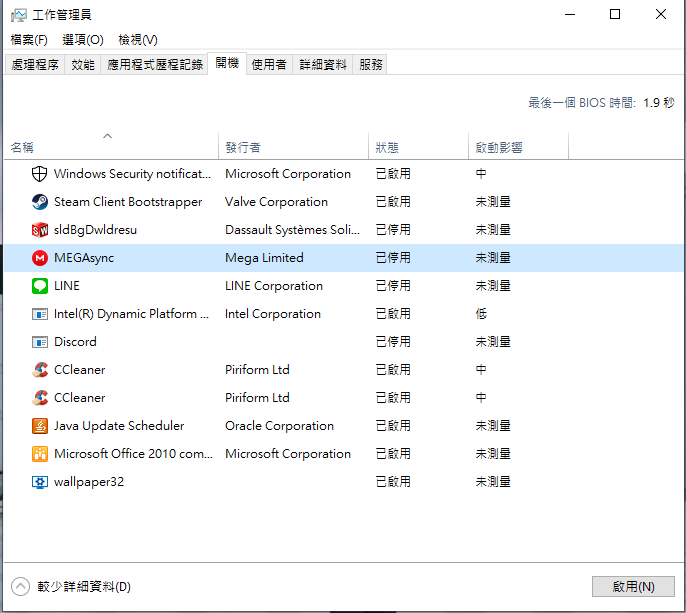Open the 選項(O) menu
This screenshot has height=613, width=686.
tap(83, 40)
